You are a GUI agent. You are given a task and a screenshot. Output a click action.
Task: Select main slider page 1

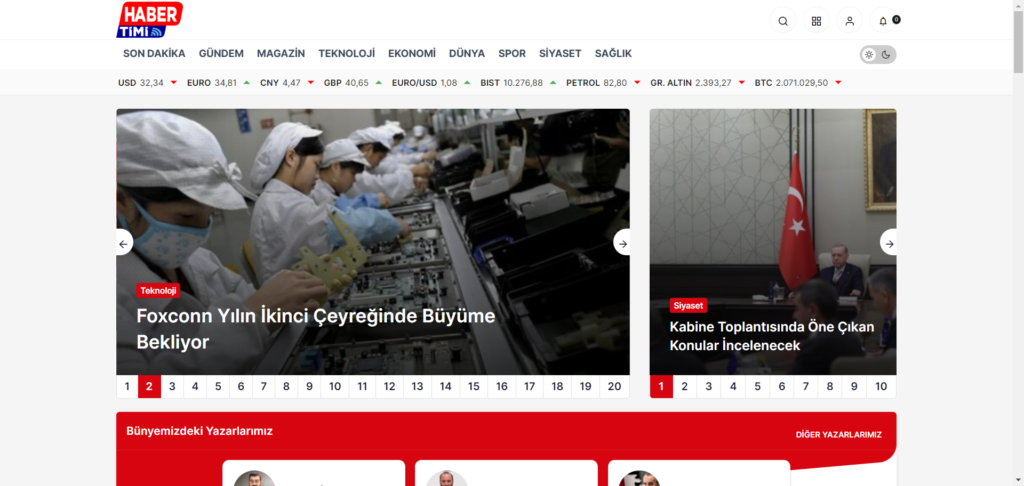pos(127,387)
